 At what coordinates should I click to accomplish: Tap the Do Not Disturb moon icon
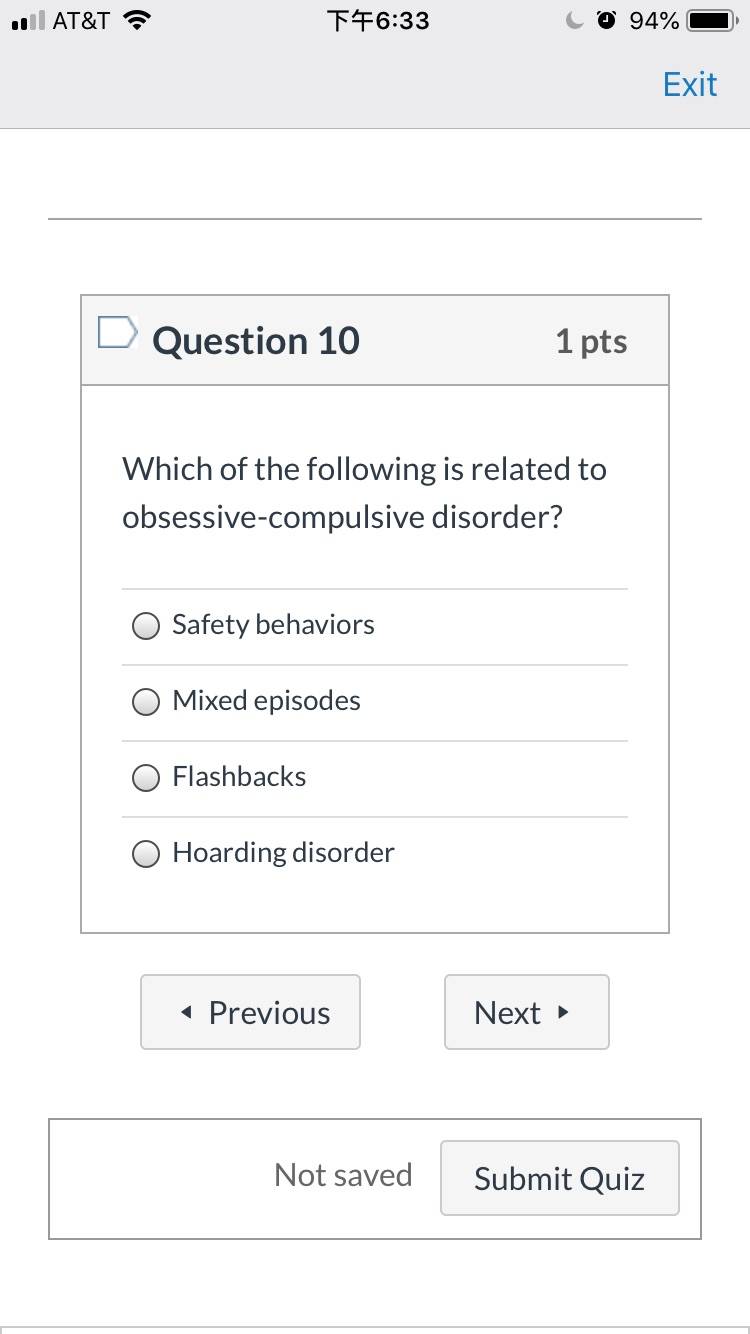(x=575, y=21)
